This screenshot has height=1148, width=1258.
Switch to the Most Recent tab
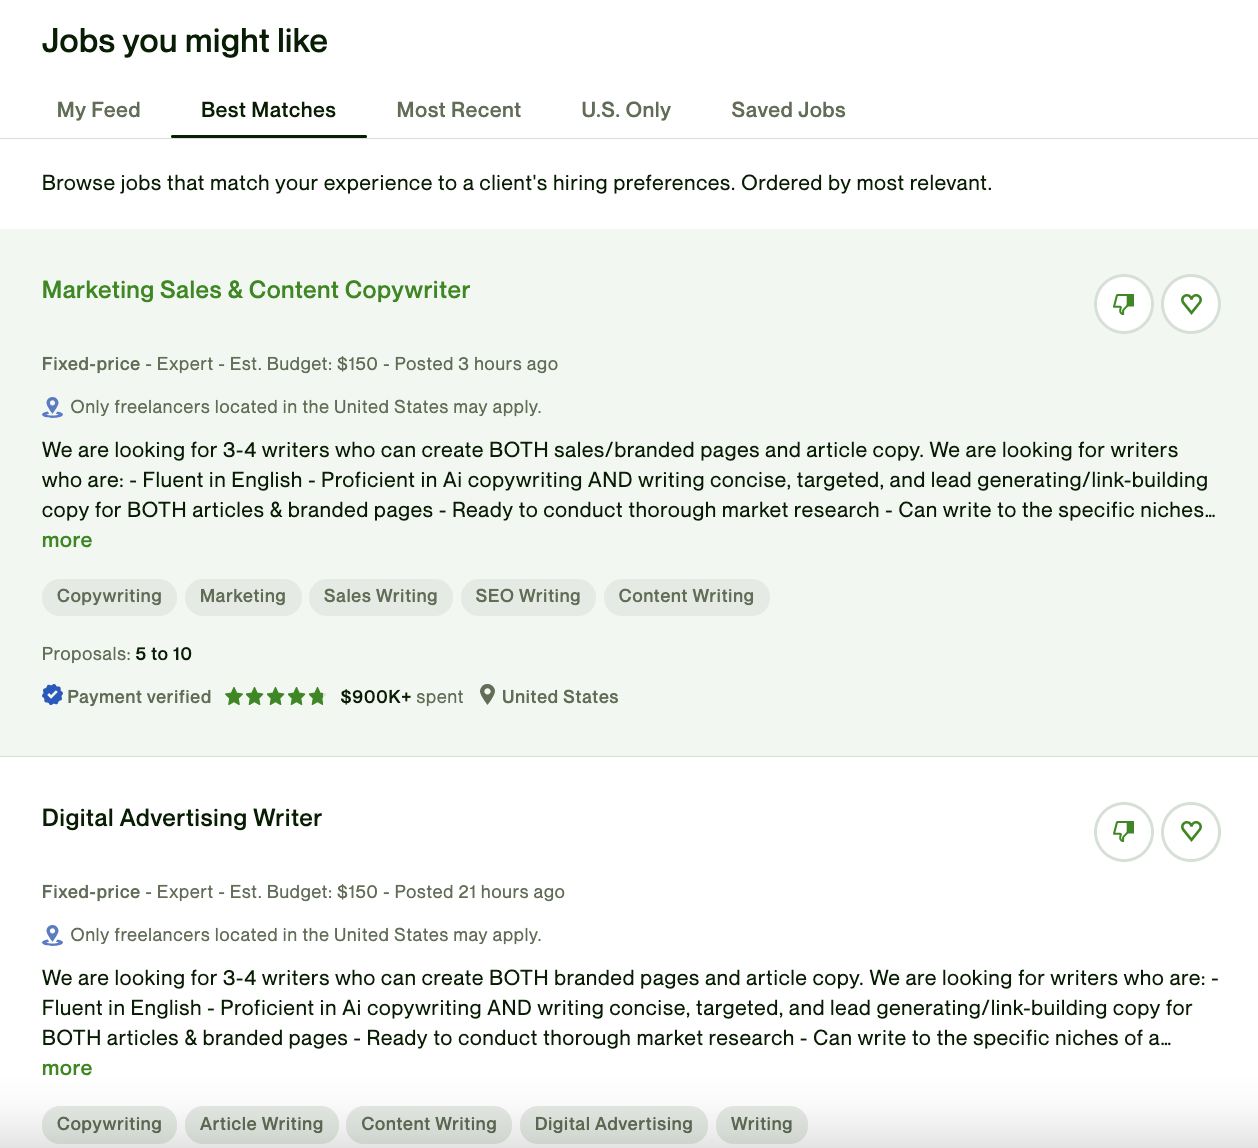(x=458, y=110)
